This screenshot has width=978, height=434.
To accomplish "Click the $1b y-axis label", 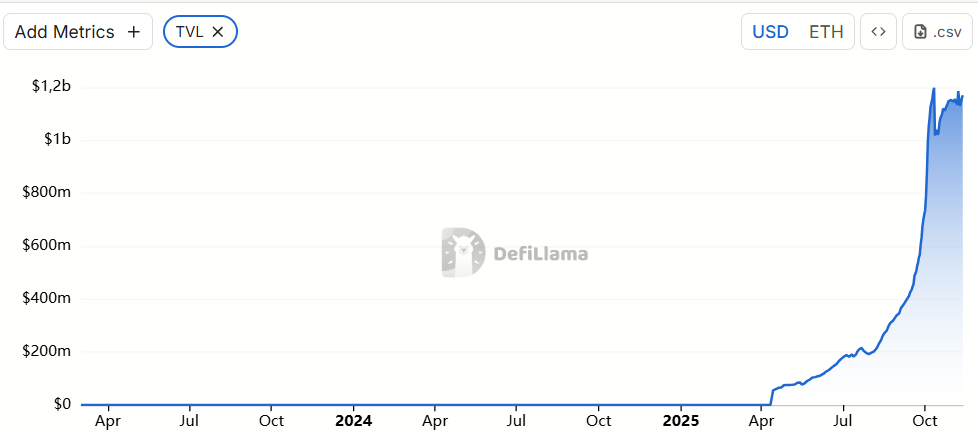I will coord(58,140).
